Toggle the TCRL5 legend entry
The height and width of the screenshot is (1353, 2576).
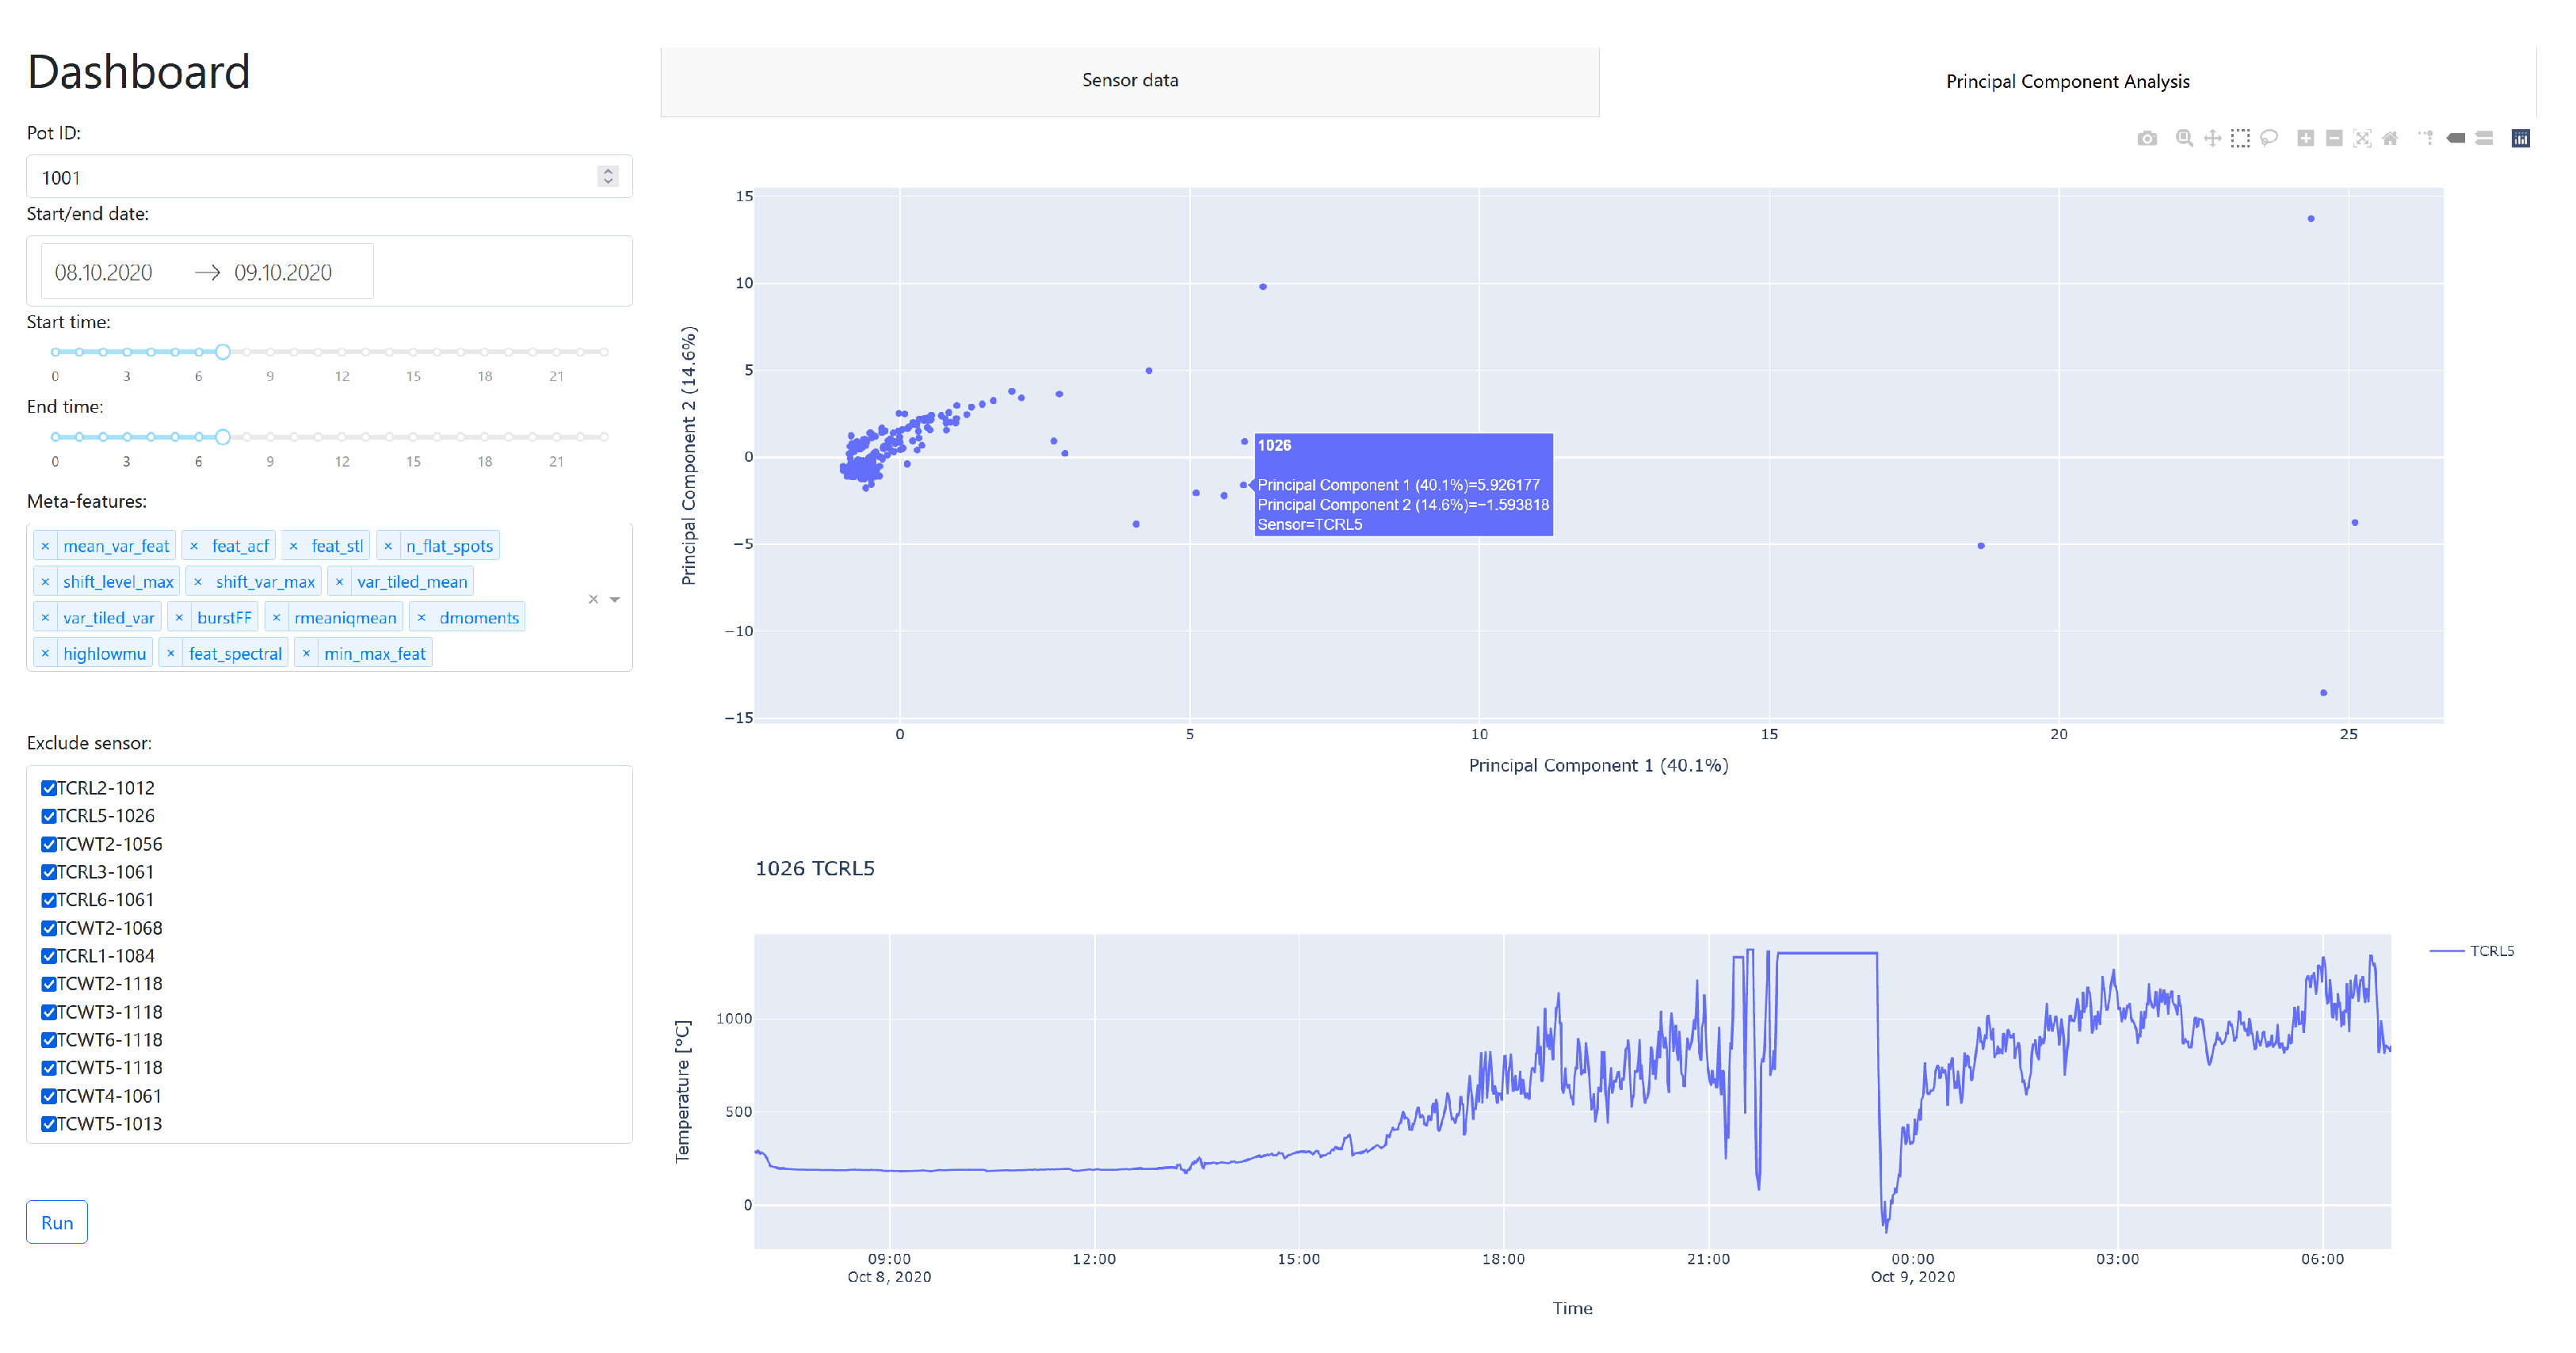(x=2472, y=951)
